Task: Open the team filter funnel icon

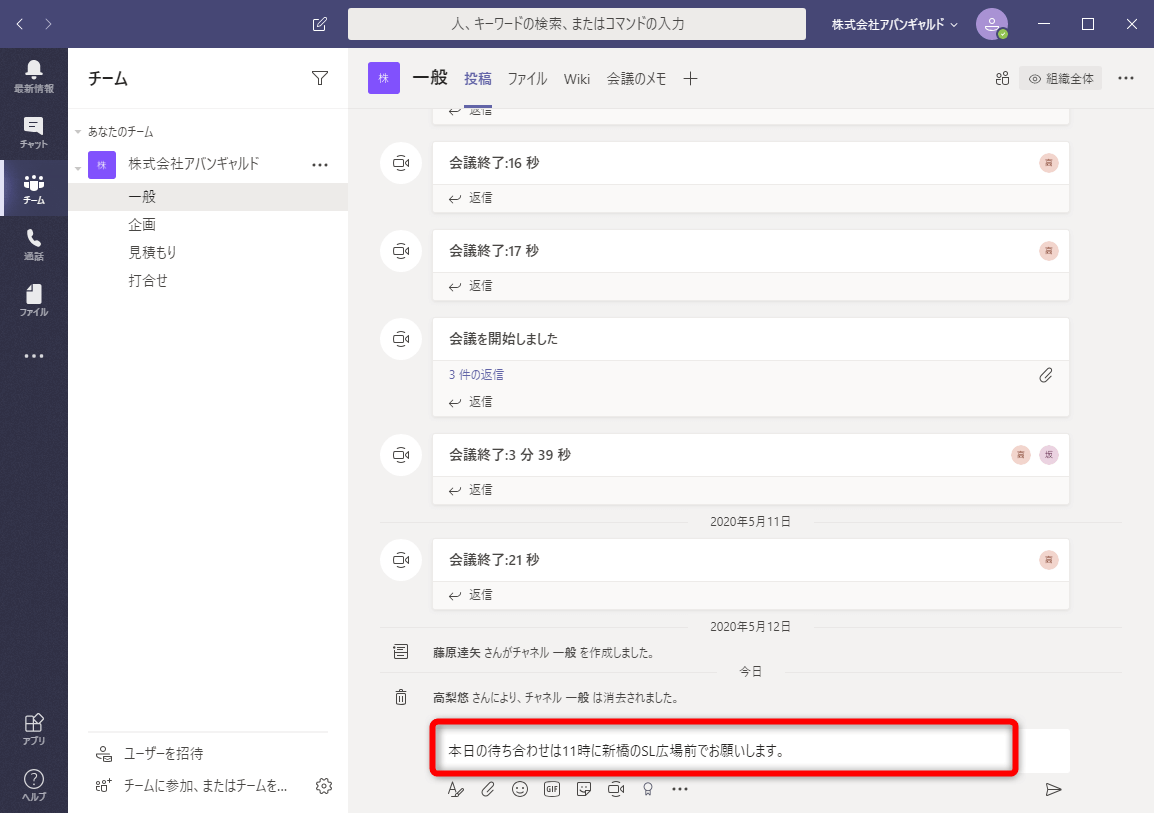Action: (x=319, y=78)
